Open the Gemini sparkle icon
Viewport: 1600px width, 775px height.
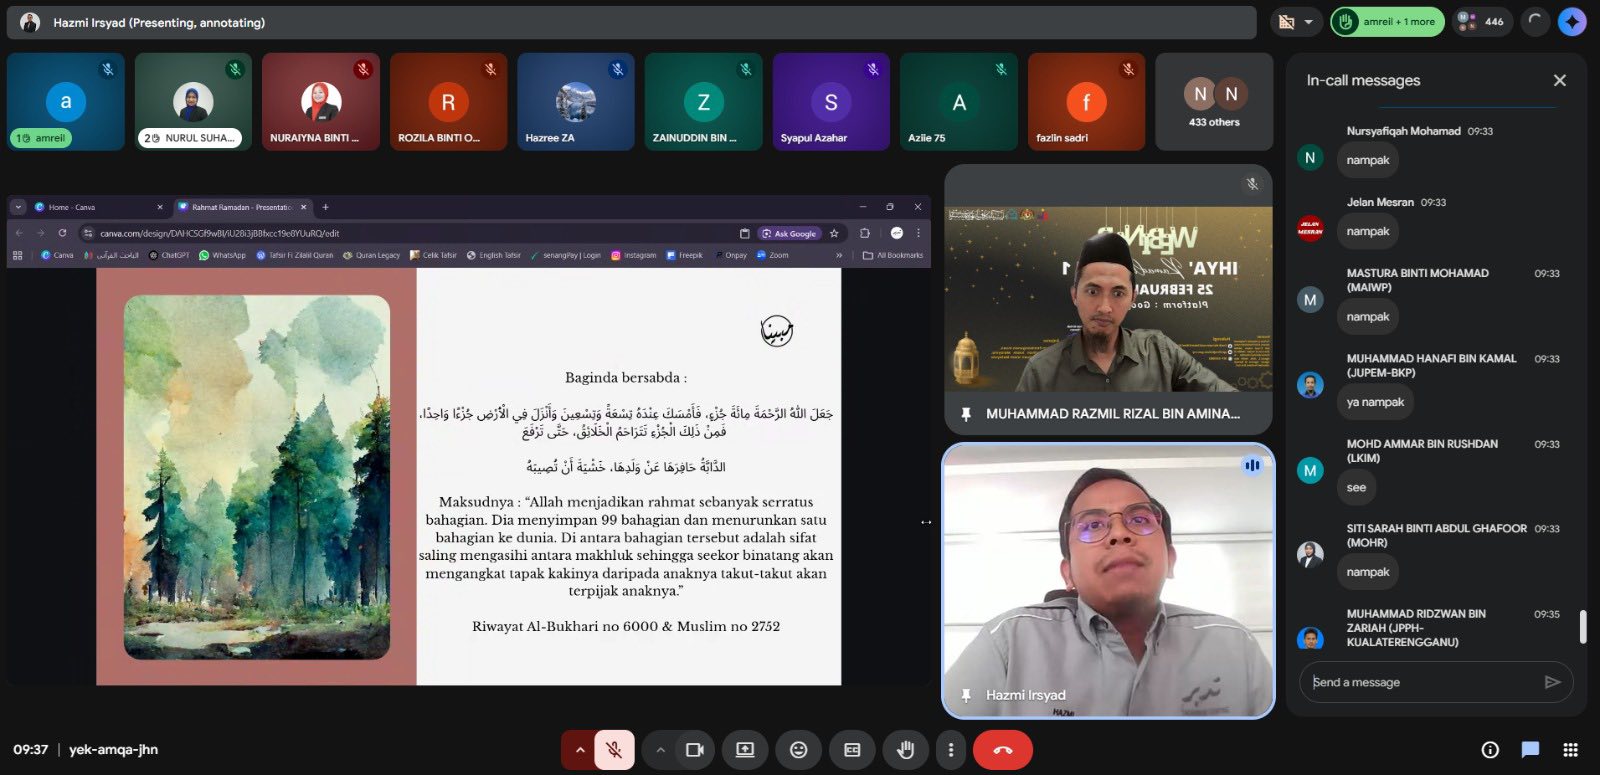click(1572, 22)
